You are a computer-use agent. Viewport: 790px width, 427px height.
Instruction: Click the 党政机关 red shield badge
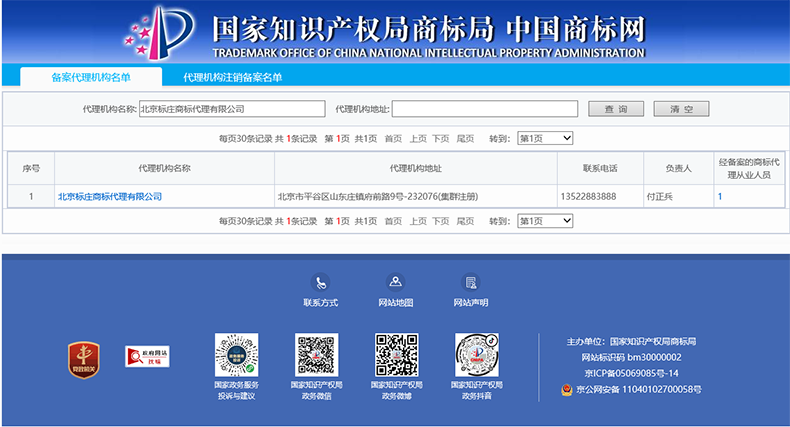pyautogui.click(x=84, y=360)
